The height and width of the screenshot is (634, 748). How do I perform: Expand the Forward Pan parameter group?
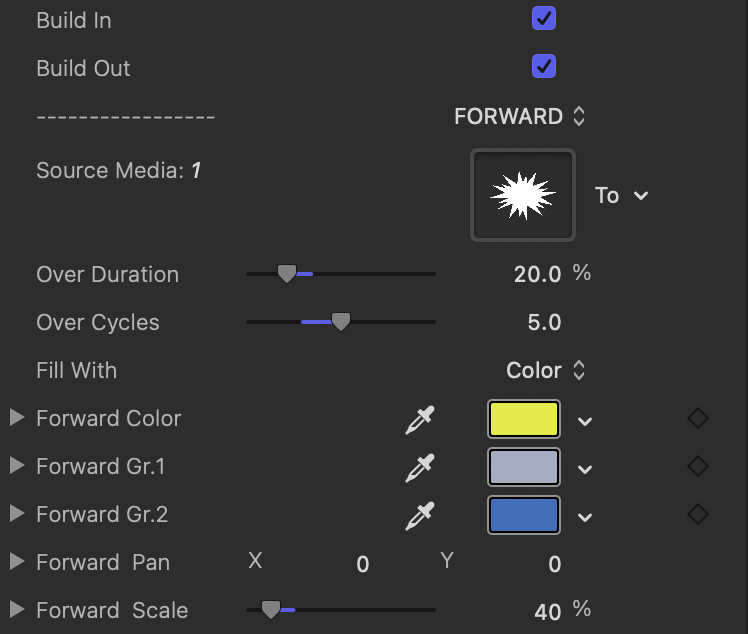[16, 562]
